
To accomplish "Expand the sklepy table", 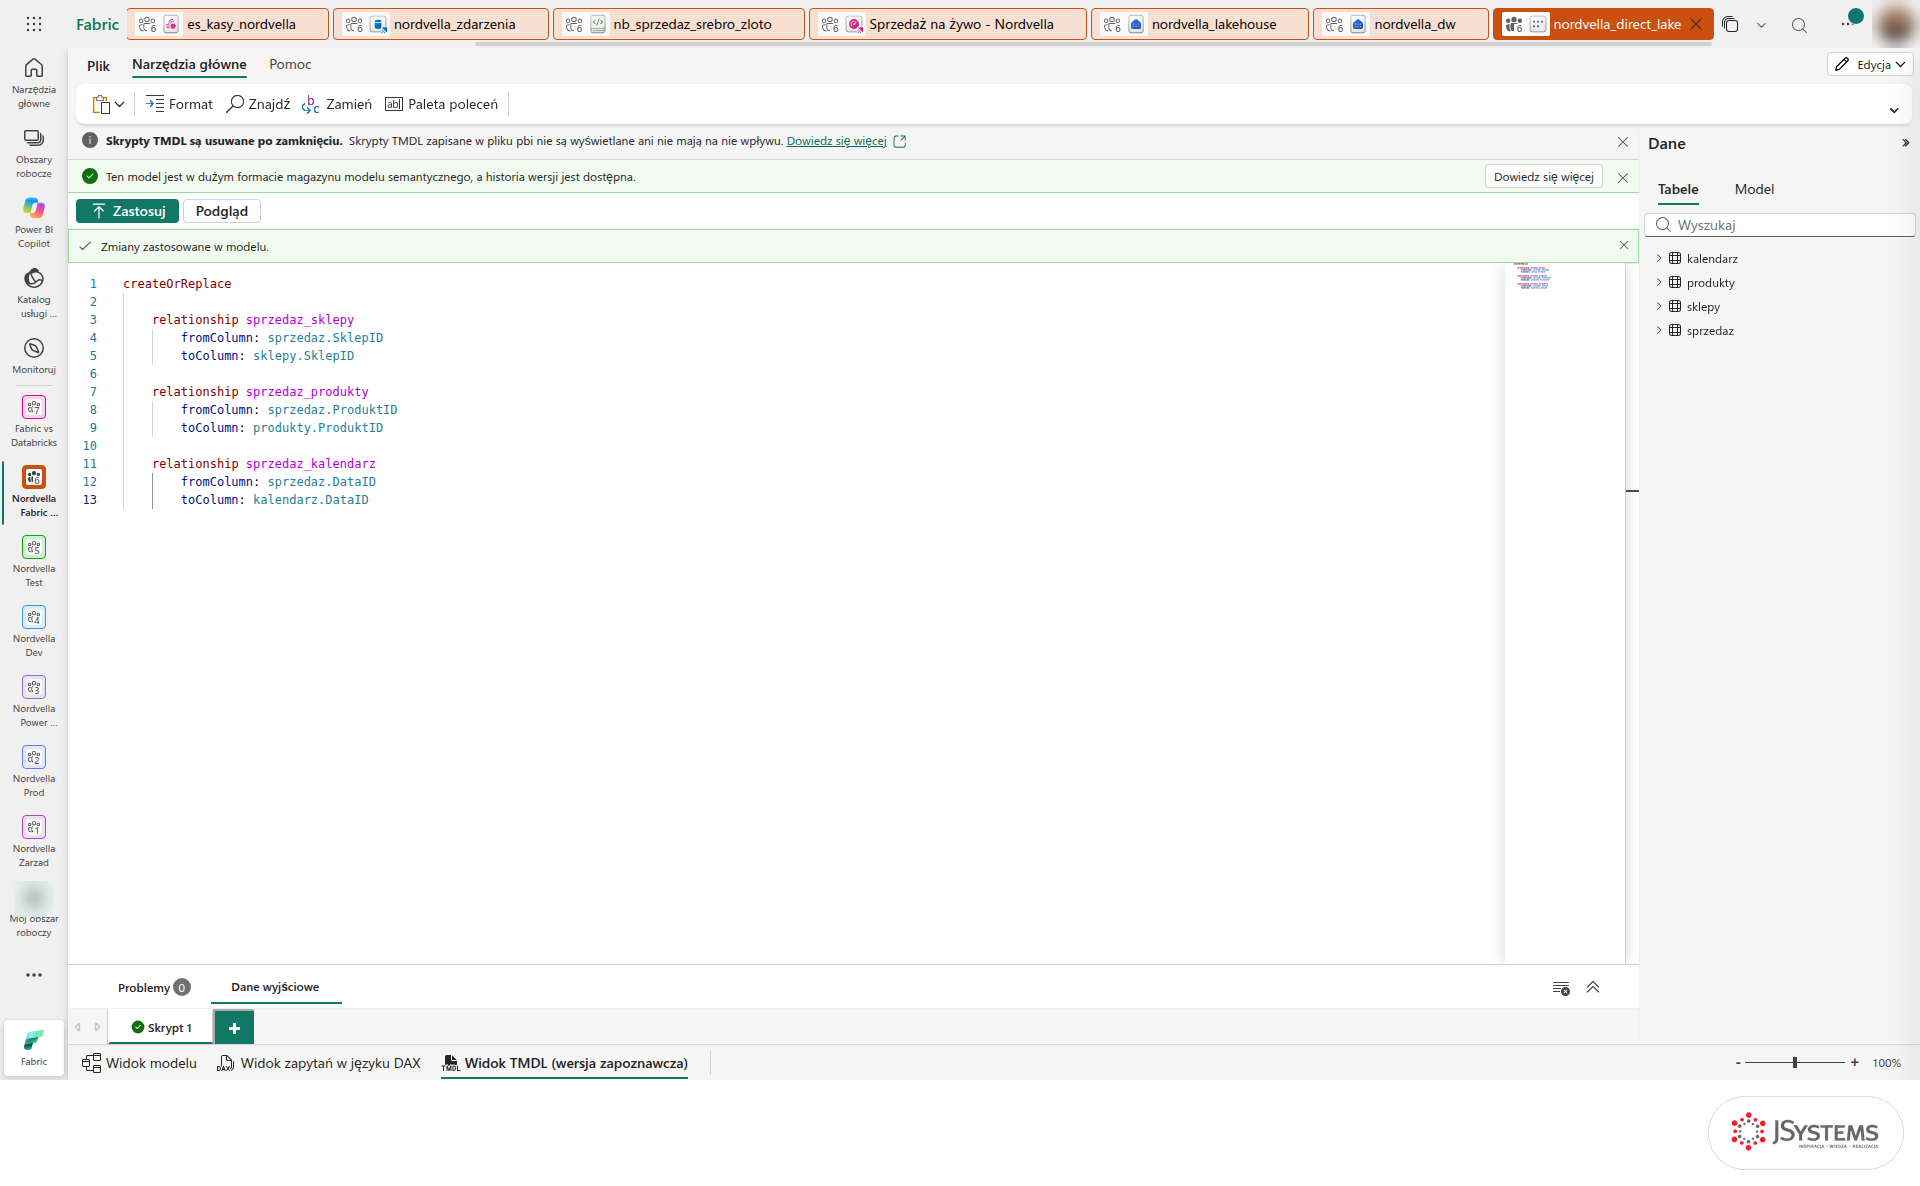I will click(x=1659, y=306).
